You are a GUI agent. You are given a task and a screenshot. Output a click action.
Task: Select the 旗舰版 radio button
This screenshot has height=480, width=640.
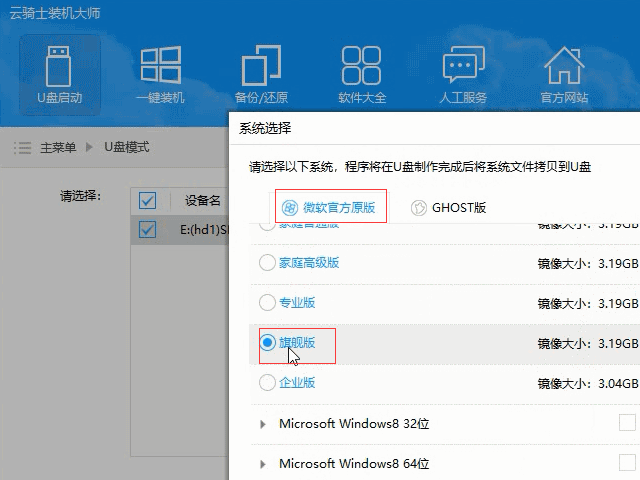267,342
